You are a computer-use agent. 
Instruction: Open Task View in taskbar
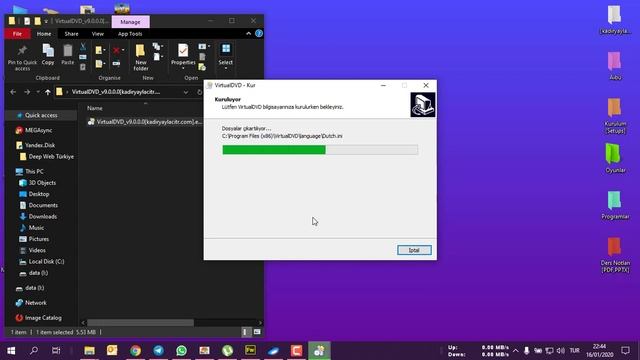click(x=56, y=351)
